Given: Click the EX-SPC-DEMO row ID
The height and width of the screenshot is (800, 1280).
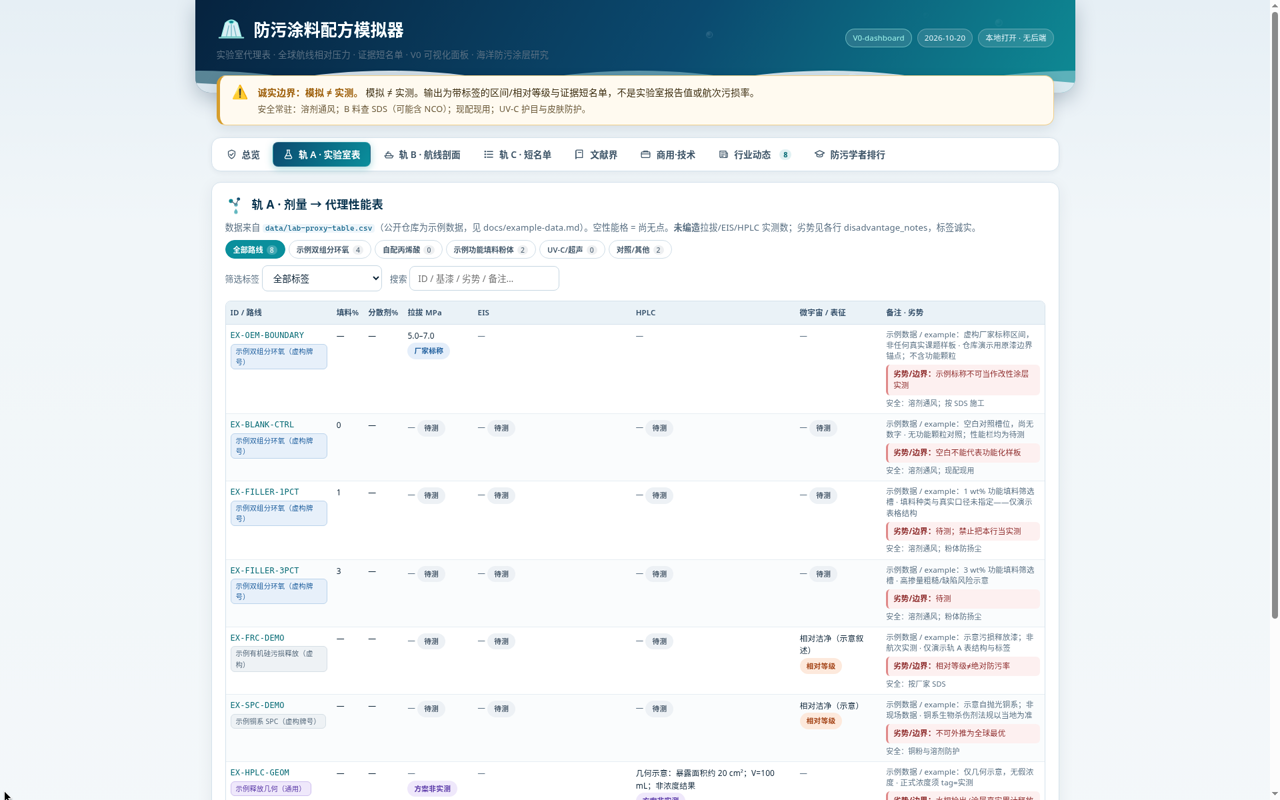Looking at the screenshot, I should [x=257, y=705].
